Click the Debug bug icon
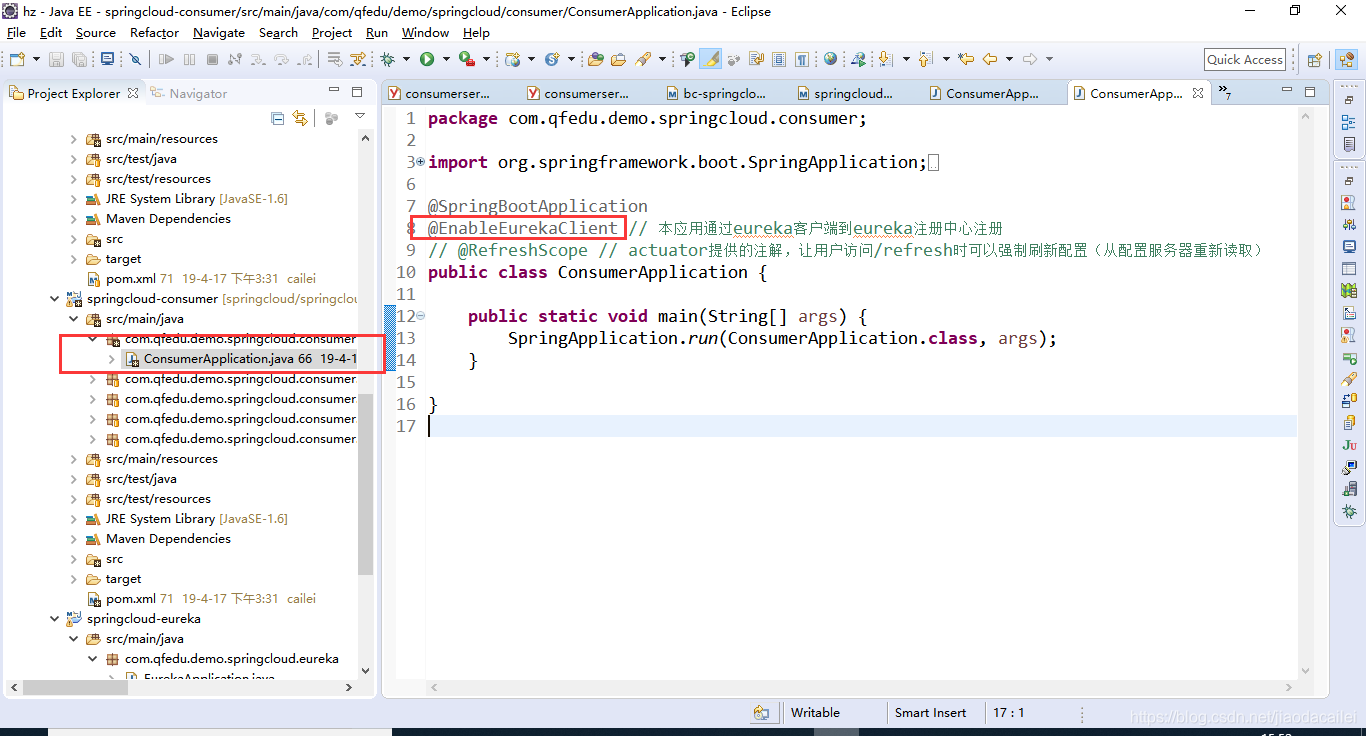The image size is (1366, 736). point(387,60)
